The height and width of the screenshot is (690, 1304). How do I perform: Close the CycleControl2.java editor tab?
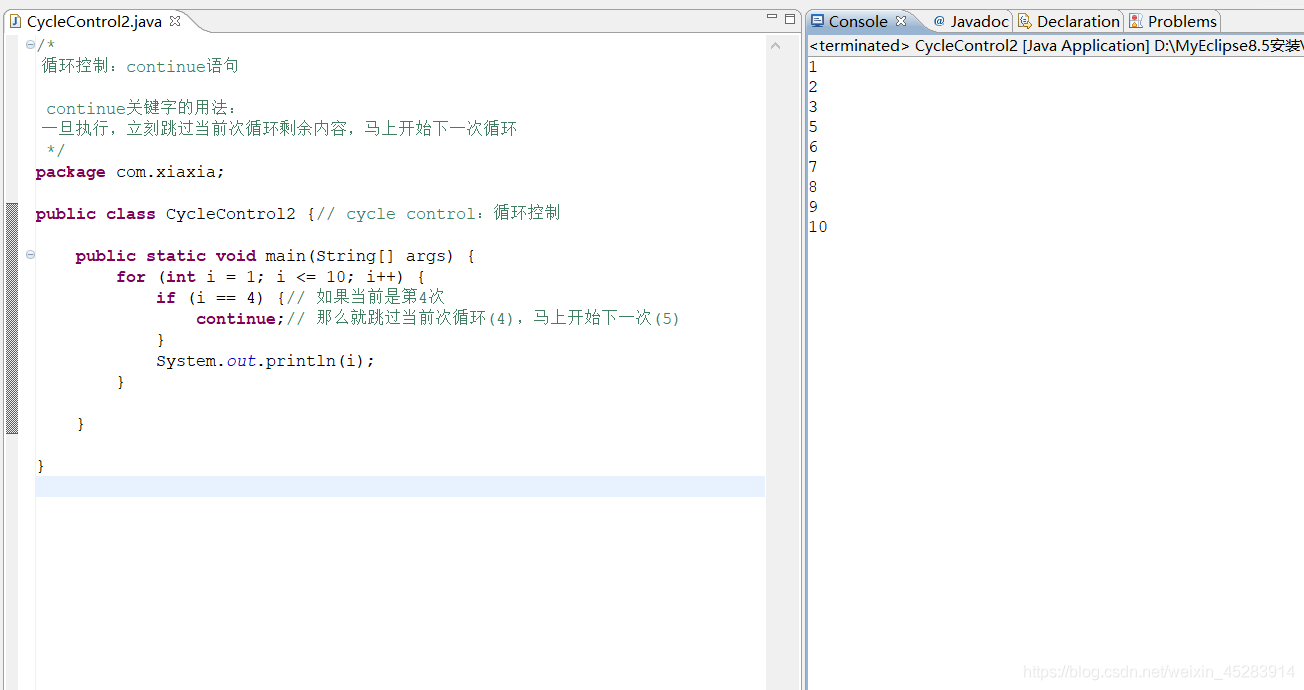click(x=175, y=21)
